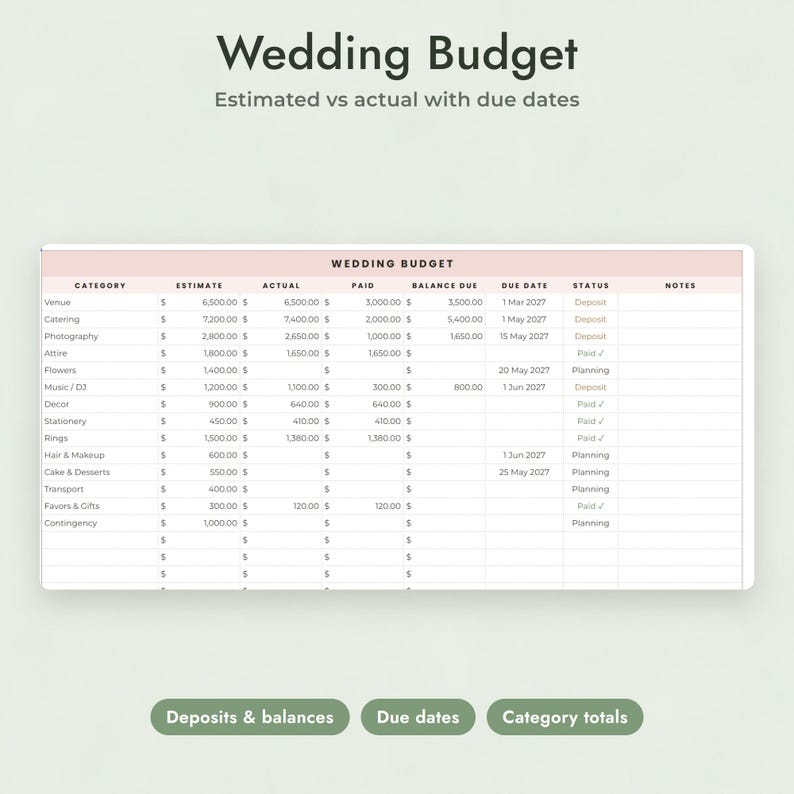
Task: Click Stationery actual 410.00
Action: tap(281, 421)
